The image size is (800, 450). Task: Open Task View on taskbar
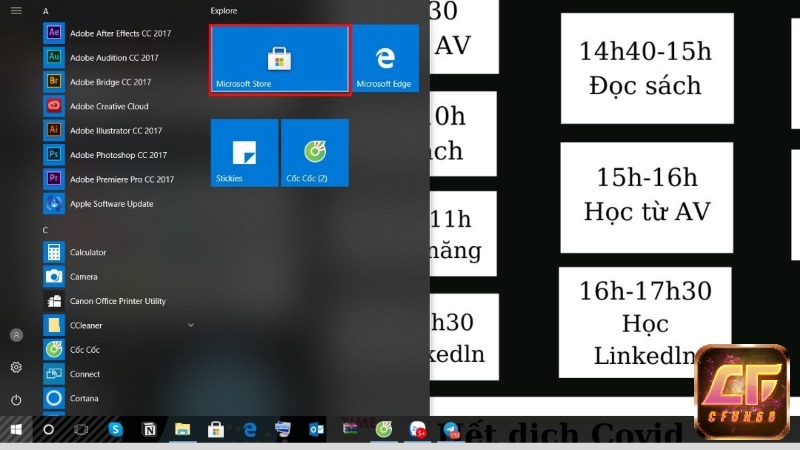81,430
